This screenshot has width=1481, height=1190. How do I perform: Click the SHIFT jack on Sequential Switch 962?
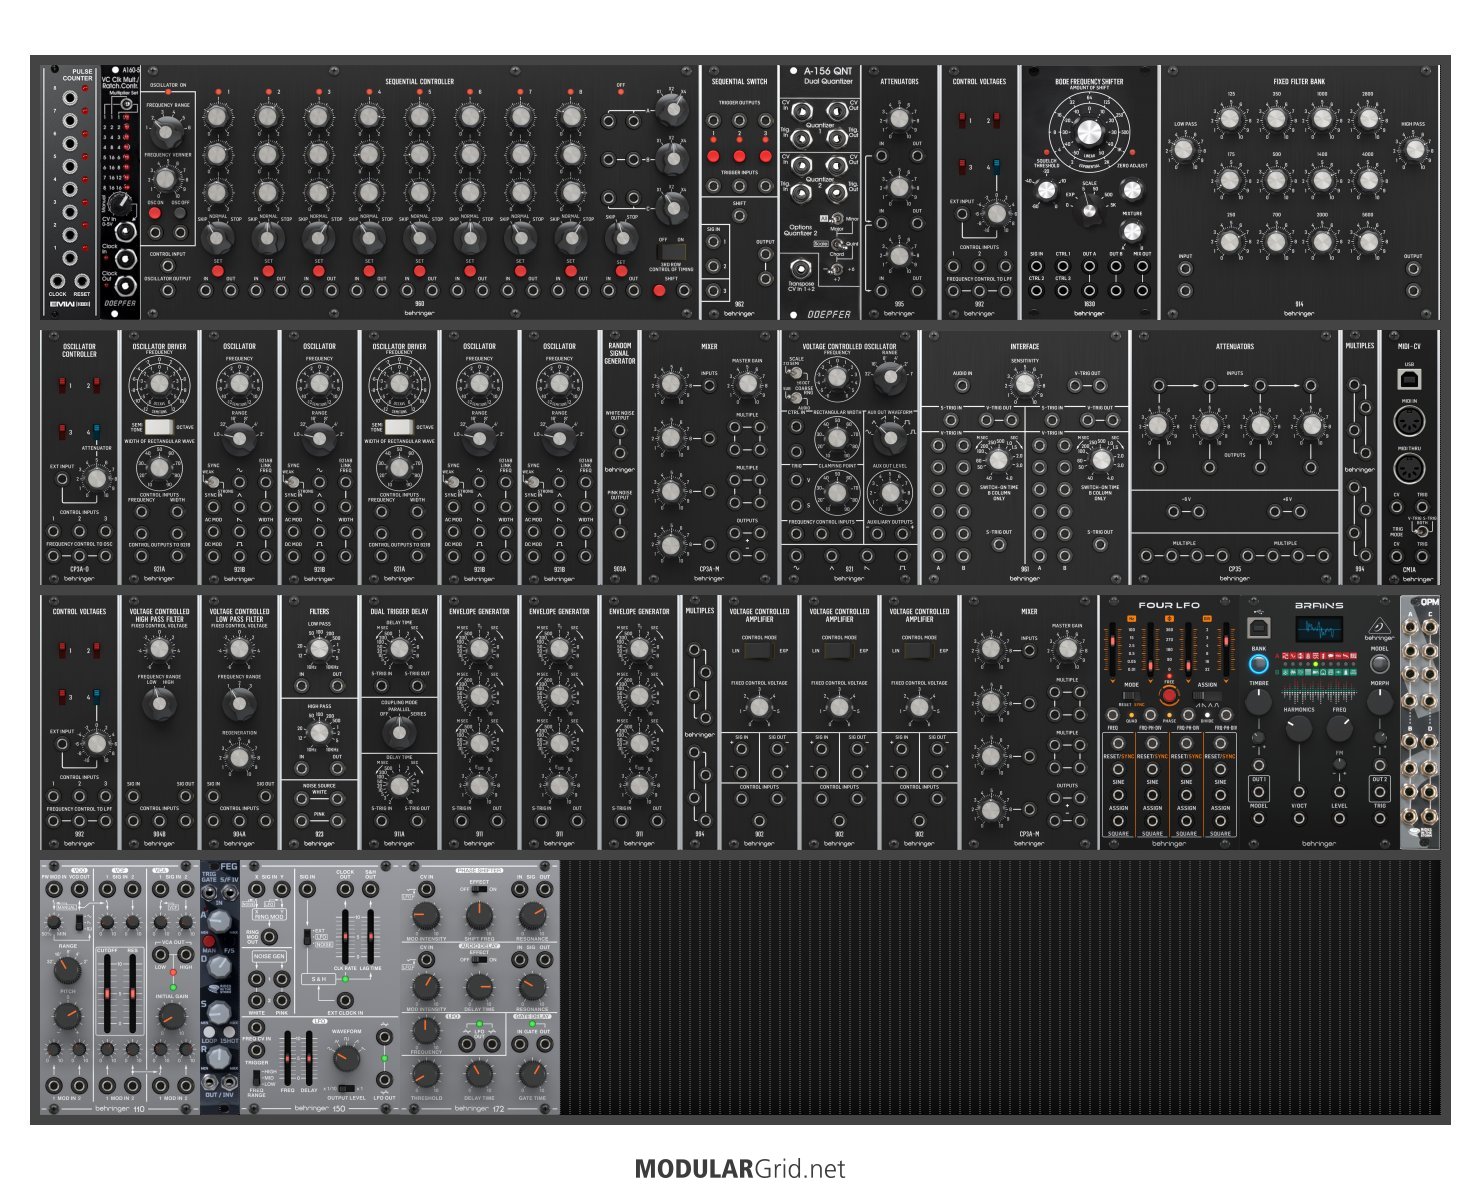coord(739,215)
